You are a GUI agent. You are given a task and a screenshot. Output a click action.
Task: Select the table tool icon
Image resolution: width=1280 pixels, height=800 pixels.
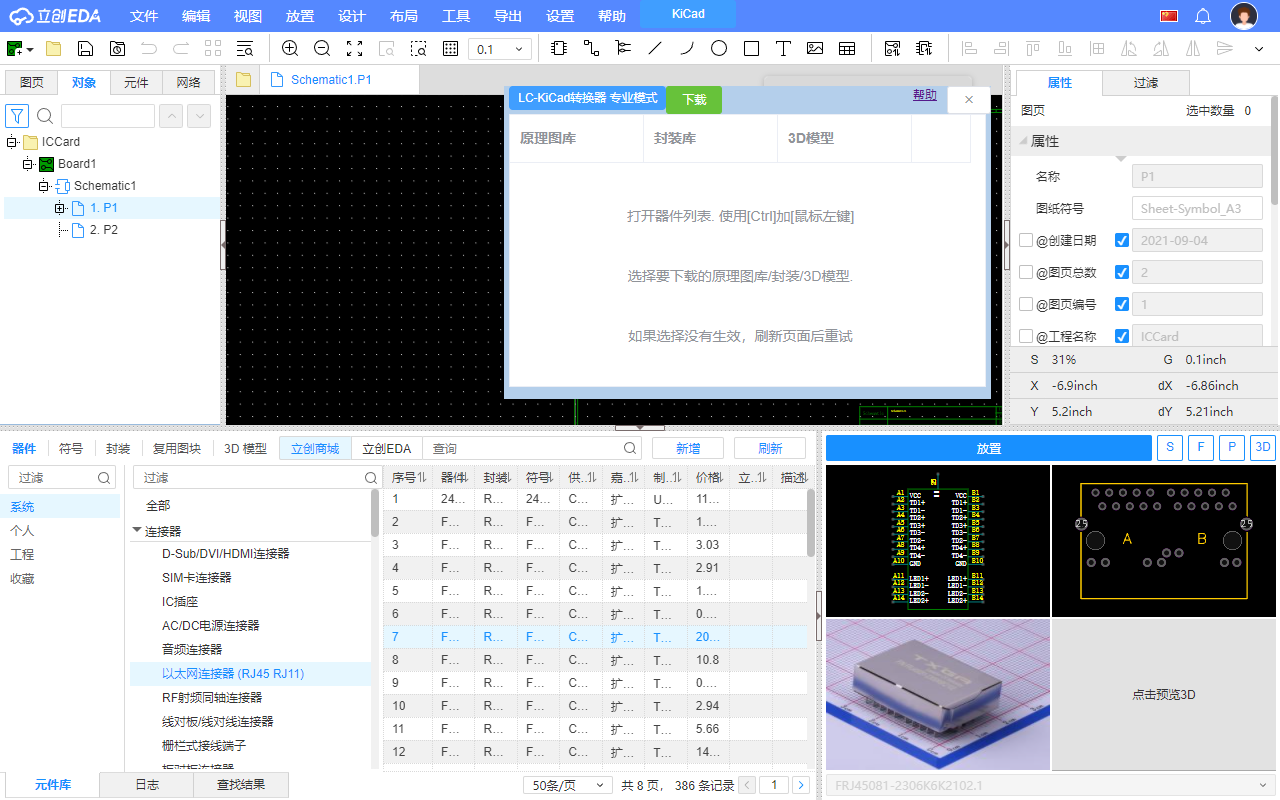point(847,48)
